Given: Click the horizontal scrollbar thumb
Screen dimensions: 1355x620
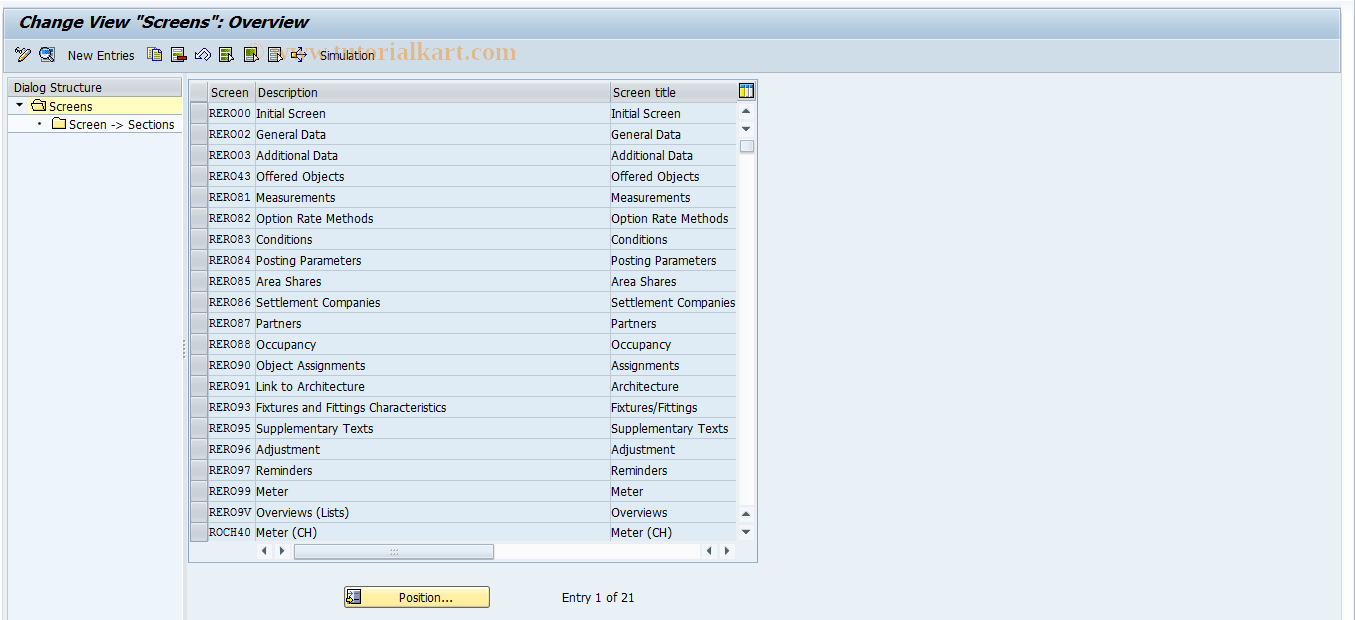Looking at the screenshot, I should [x=394, y=551].
